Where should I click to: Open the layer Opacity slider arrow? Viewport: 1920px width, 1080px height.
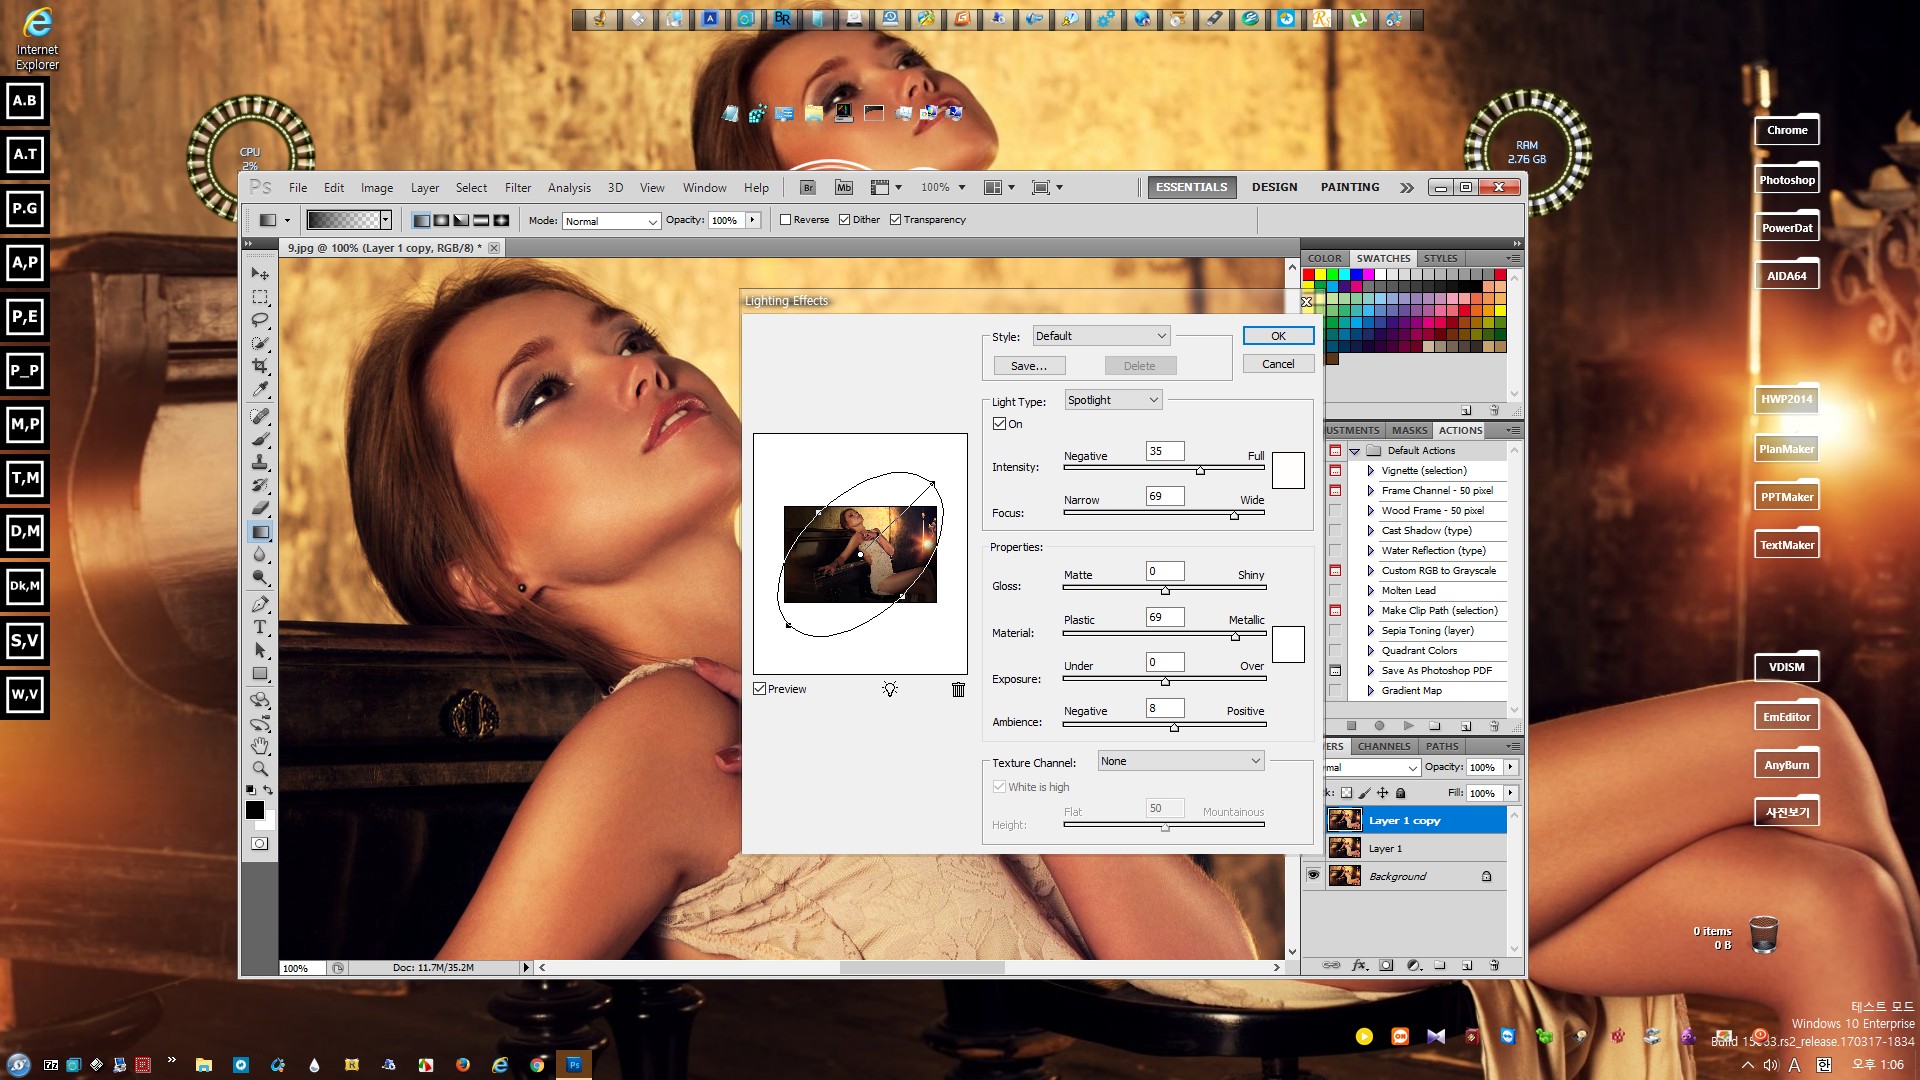(1510, 767)
